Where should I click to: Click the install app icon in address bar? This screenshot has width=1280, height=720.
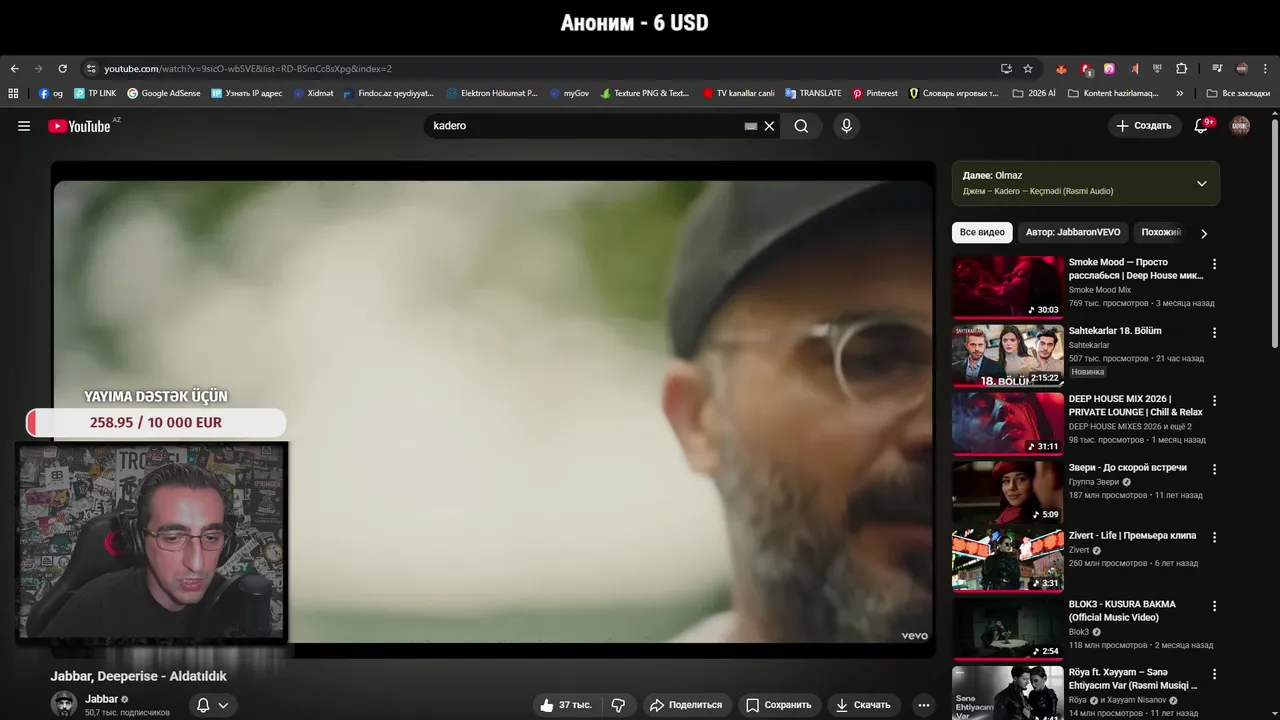pyautogui.click(x=1006, y=69)
